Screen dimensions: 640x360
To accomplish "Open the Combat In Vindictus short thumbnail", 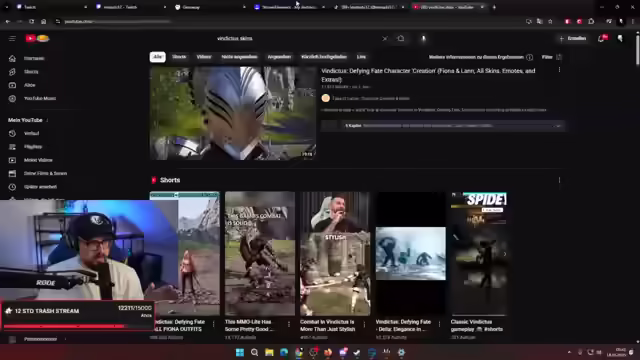I will (x=335, y=253).
